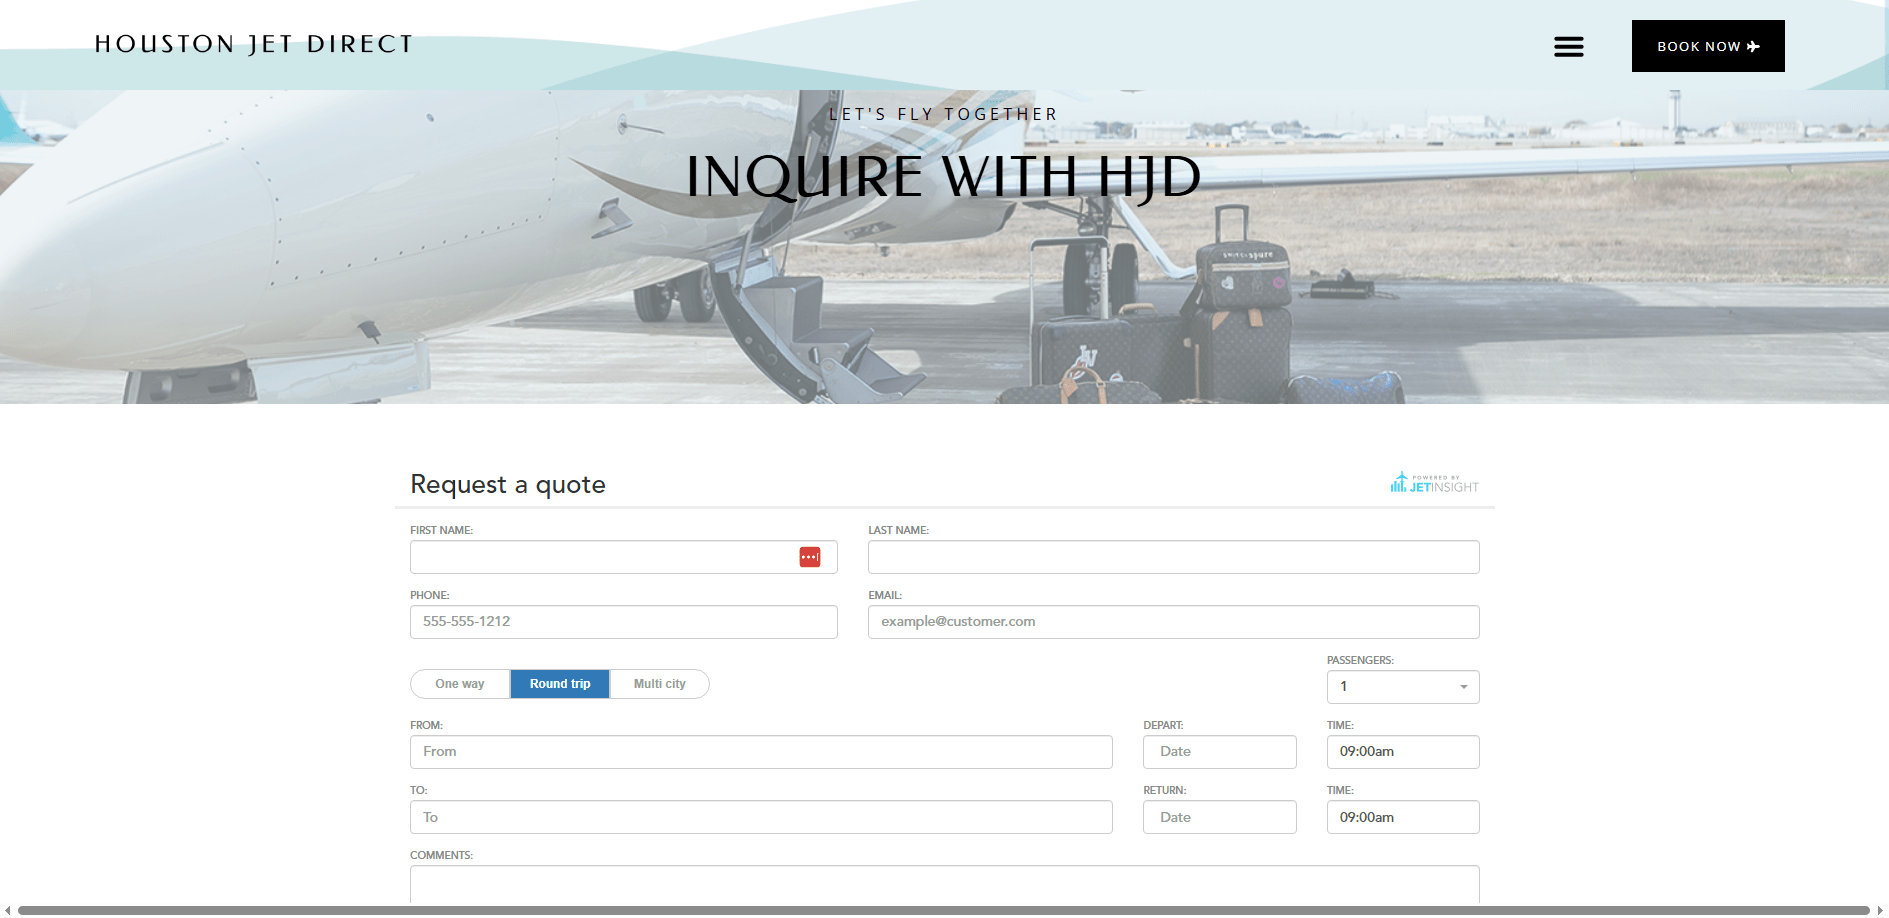Click the First Name input field
Image resolution: width=1889 pixels, height=918 pixels.
click(x=600, y=557)
